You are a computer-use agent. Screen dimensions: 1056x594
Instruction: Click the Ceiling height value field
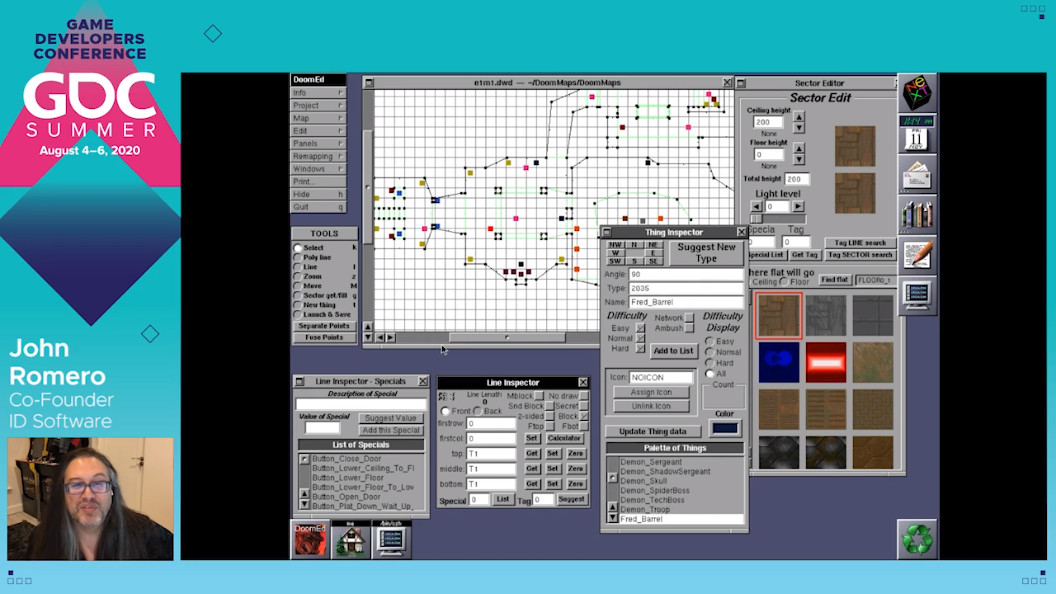768,122
